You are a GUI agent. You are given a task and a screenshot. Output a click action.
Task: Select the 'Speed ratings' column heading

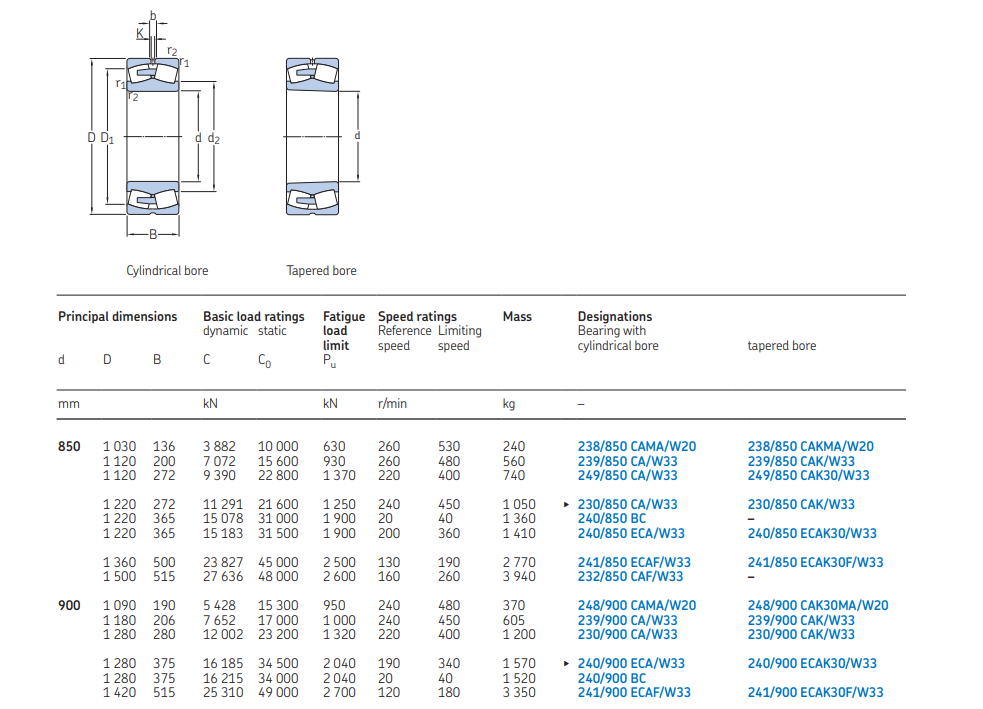(417, 317)
